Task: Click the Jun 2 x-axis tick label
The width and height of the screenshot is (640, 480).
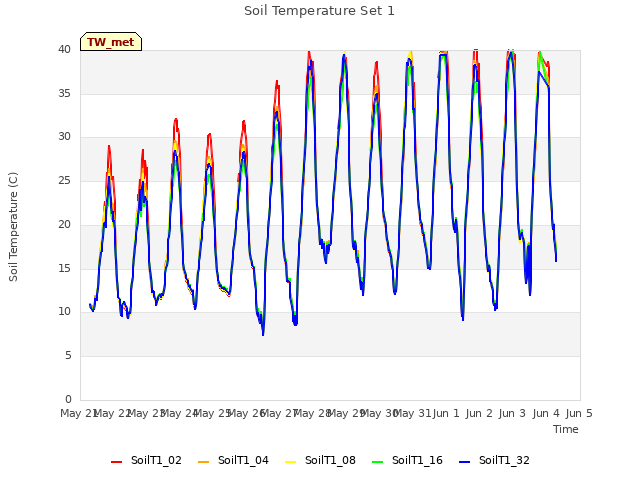Action: [x=479, y=413]
